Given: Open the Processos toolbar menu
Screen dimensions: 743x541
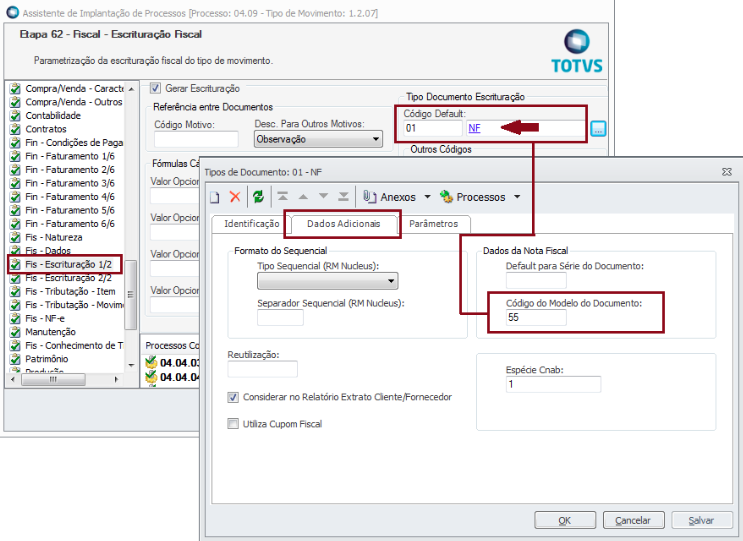Looking at the screenshot, I should (x=472, y=197).
